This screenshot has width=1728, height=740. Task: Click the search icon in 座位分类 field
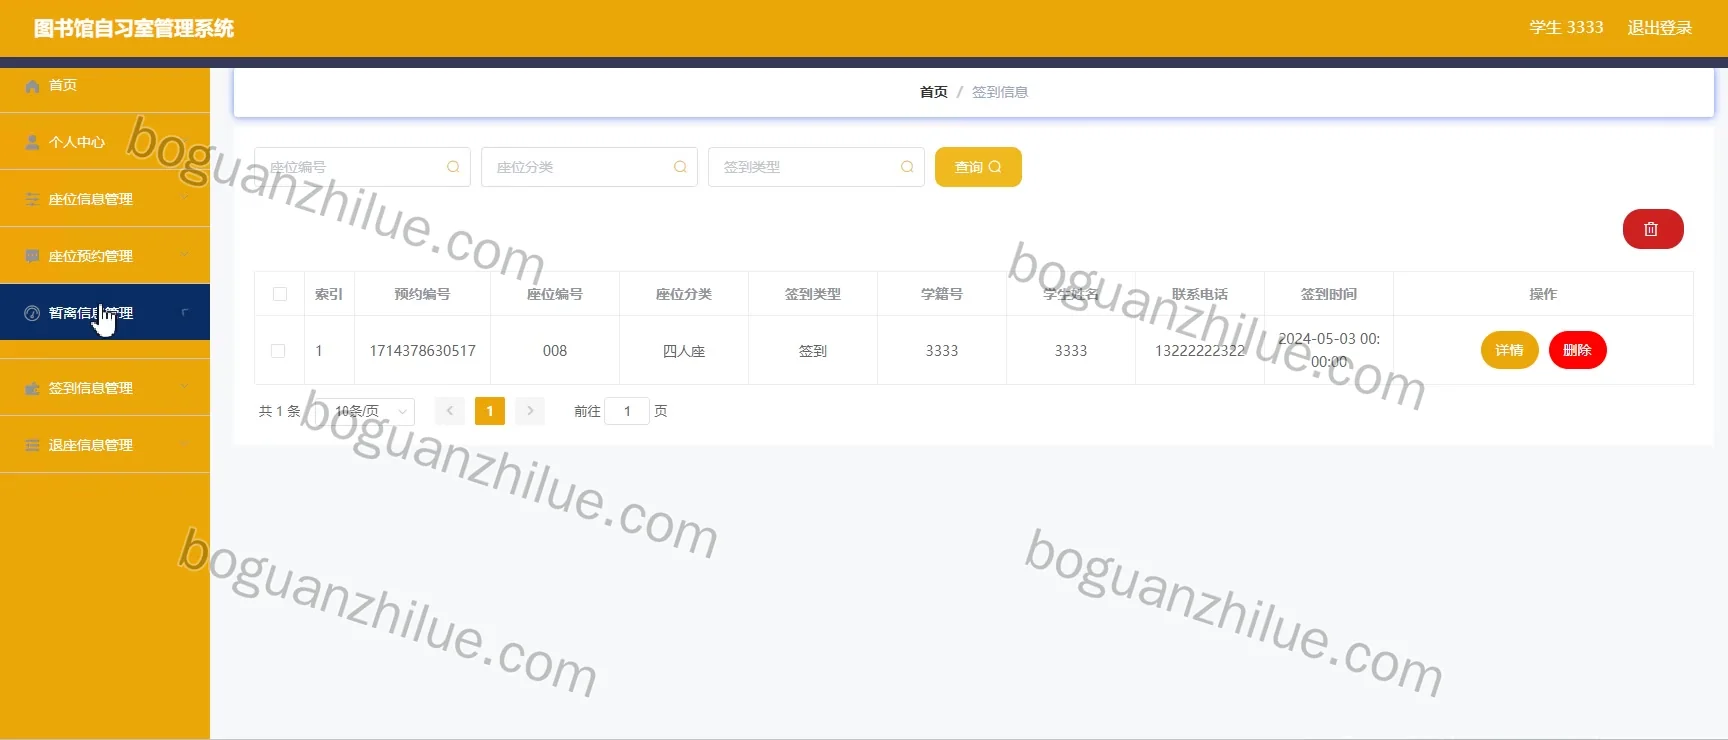click(680, 167)
